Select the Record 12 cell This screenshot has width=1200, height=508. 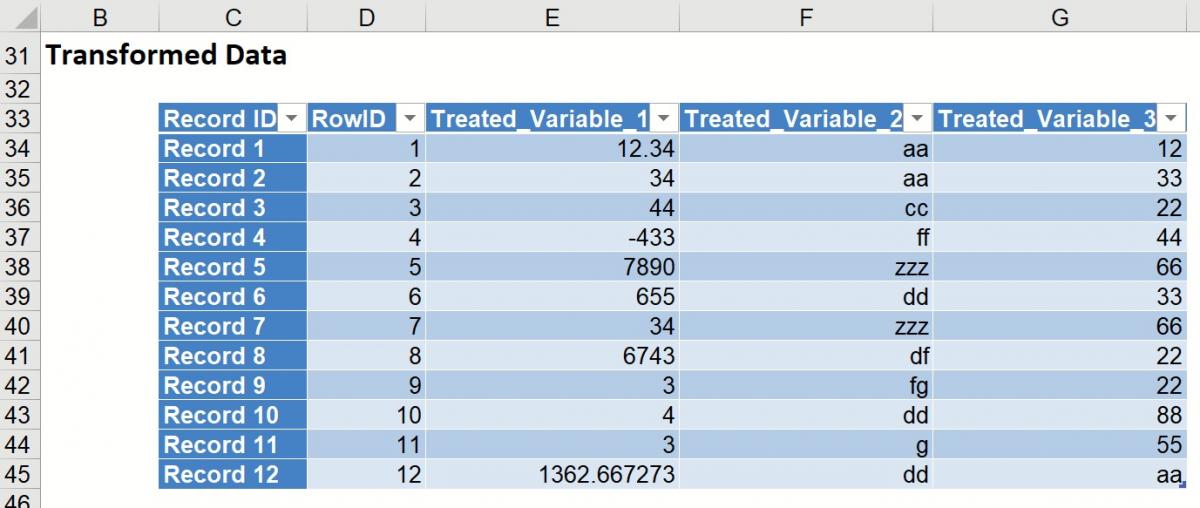click(x=232, y=475)
